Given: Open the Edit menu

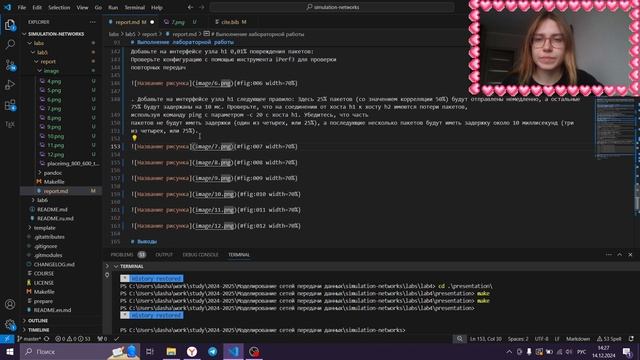Looking at the screenshot, I should 37,7.
